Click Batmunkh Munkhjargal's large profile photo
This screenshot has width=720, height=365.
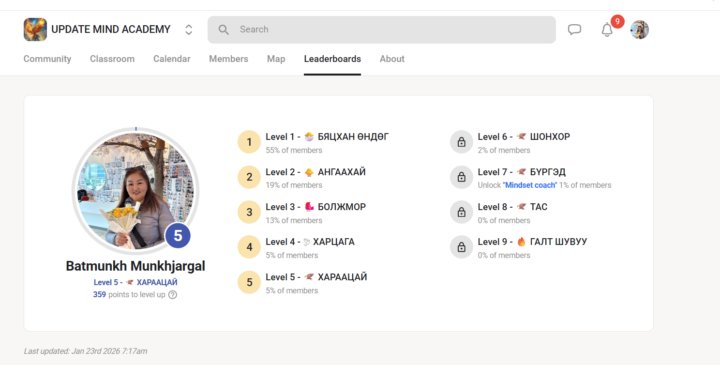(135, 191)
